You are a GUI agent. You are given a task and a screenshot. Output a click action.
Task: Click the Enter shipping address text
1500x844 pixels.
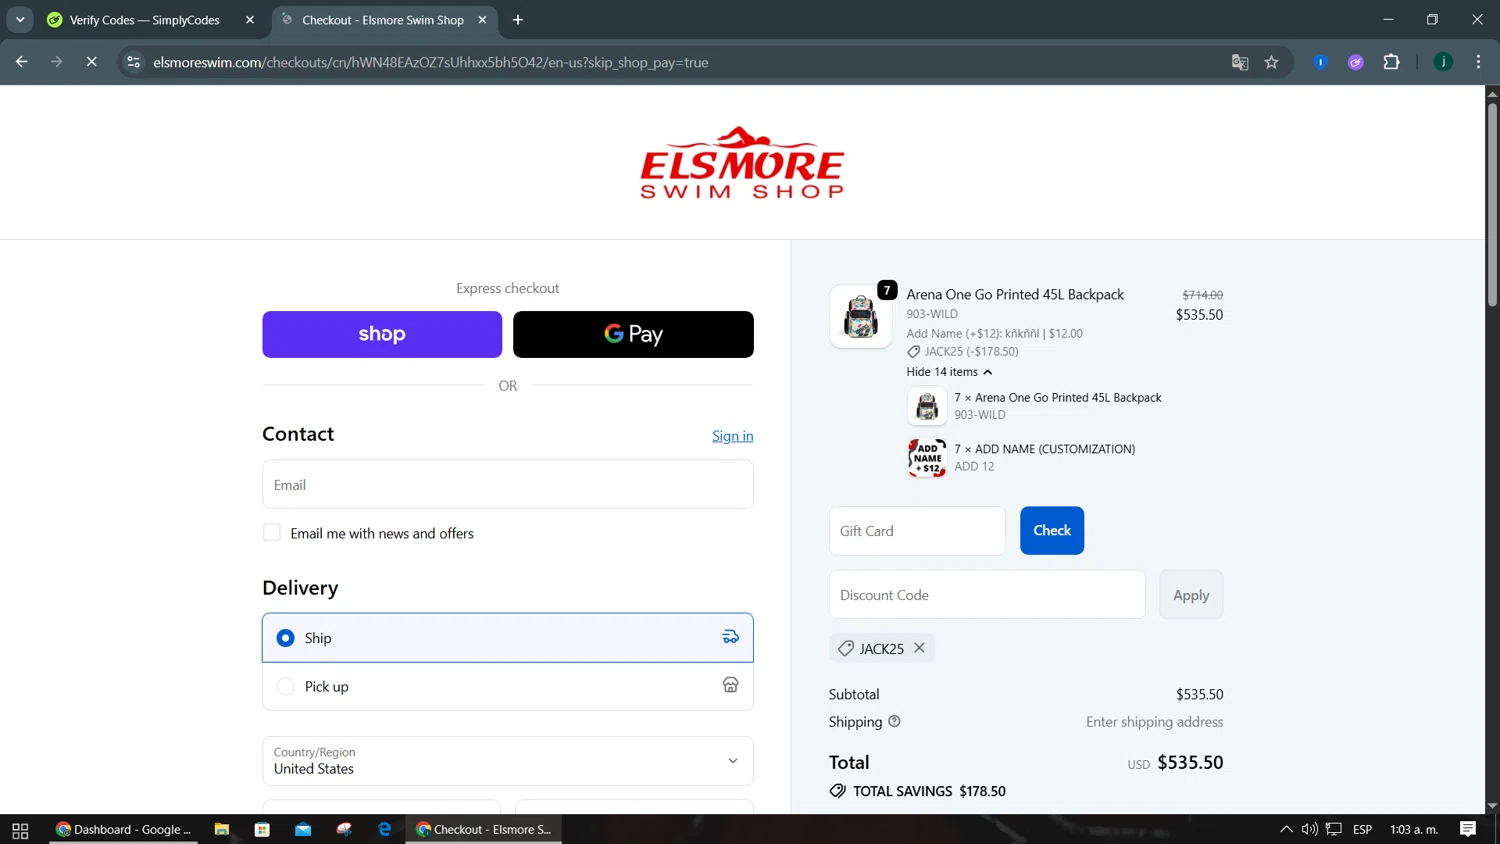1155,722
